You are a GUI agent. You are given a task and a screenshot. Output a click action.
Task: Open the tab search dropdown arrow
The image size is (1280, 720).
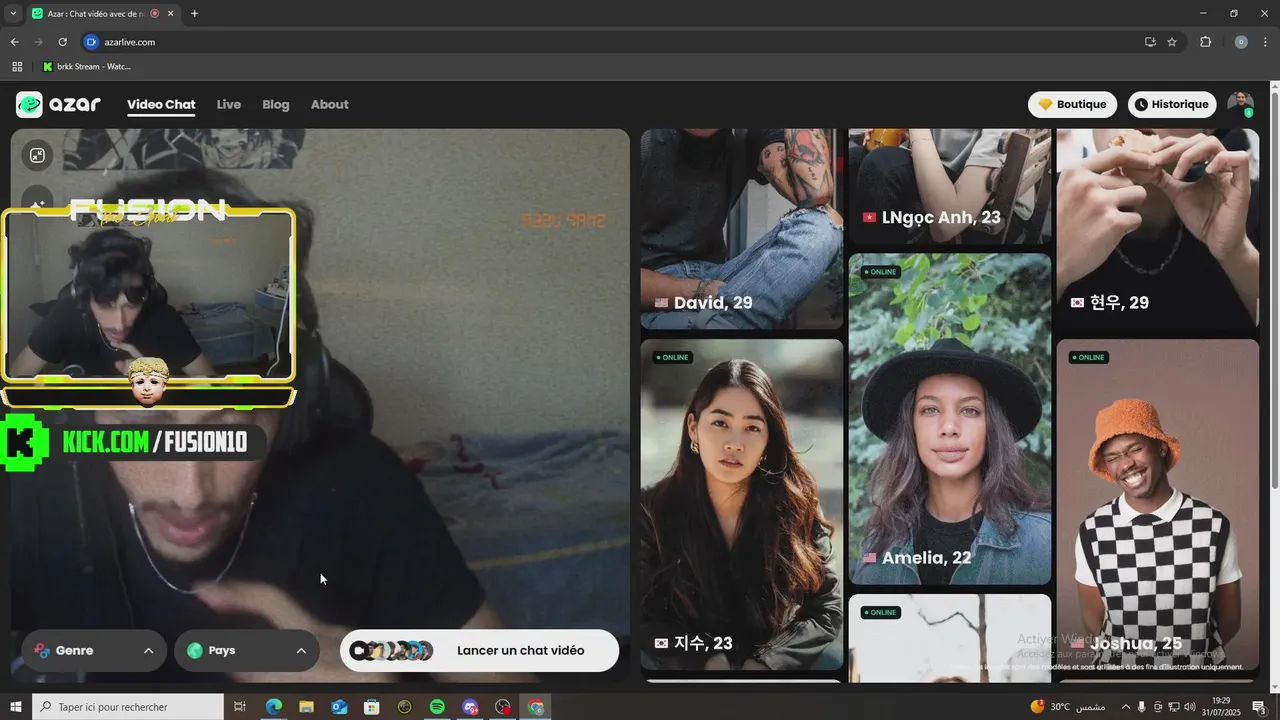(13, 14)
